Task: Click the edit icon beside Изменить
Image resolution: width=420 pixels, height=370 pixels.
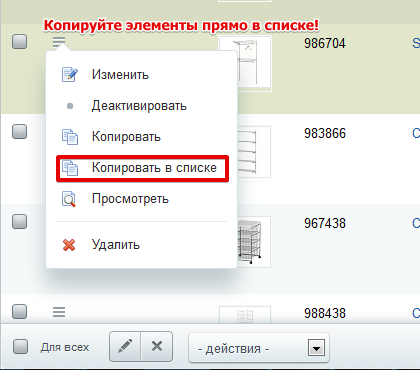Action: [x=70, y=75]
